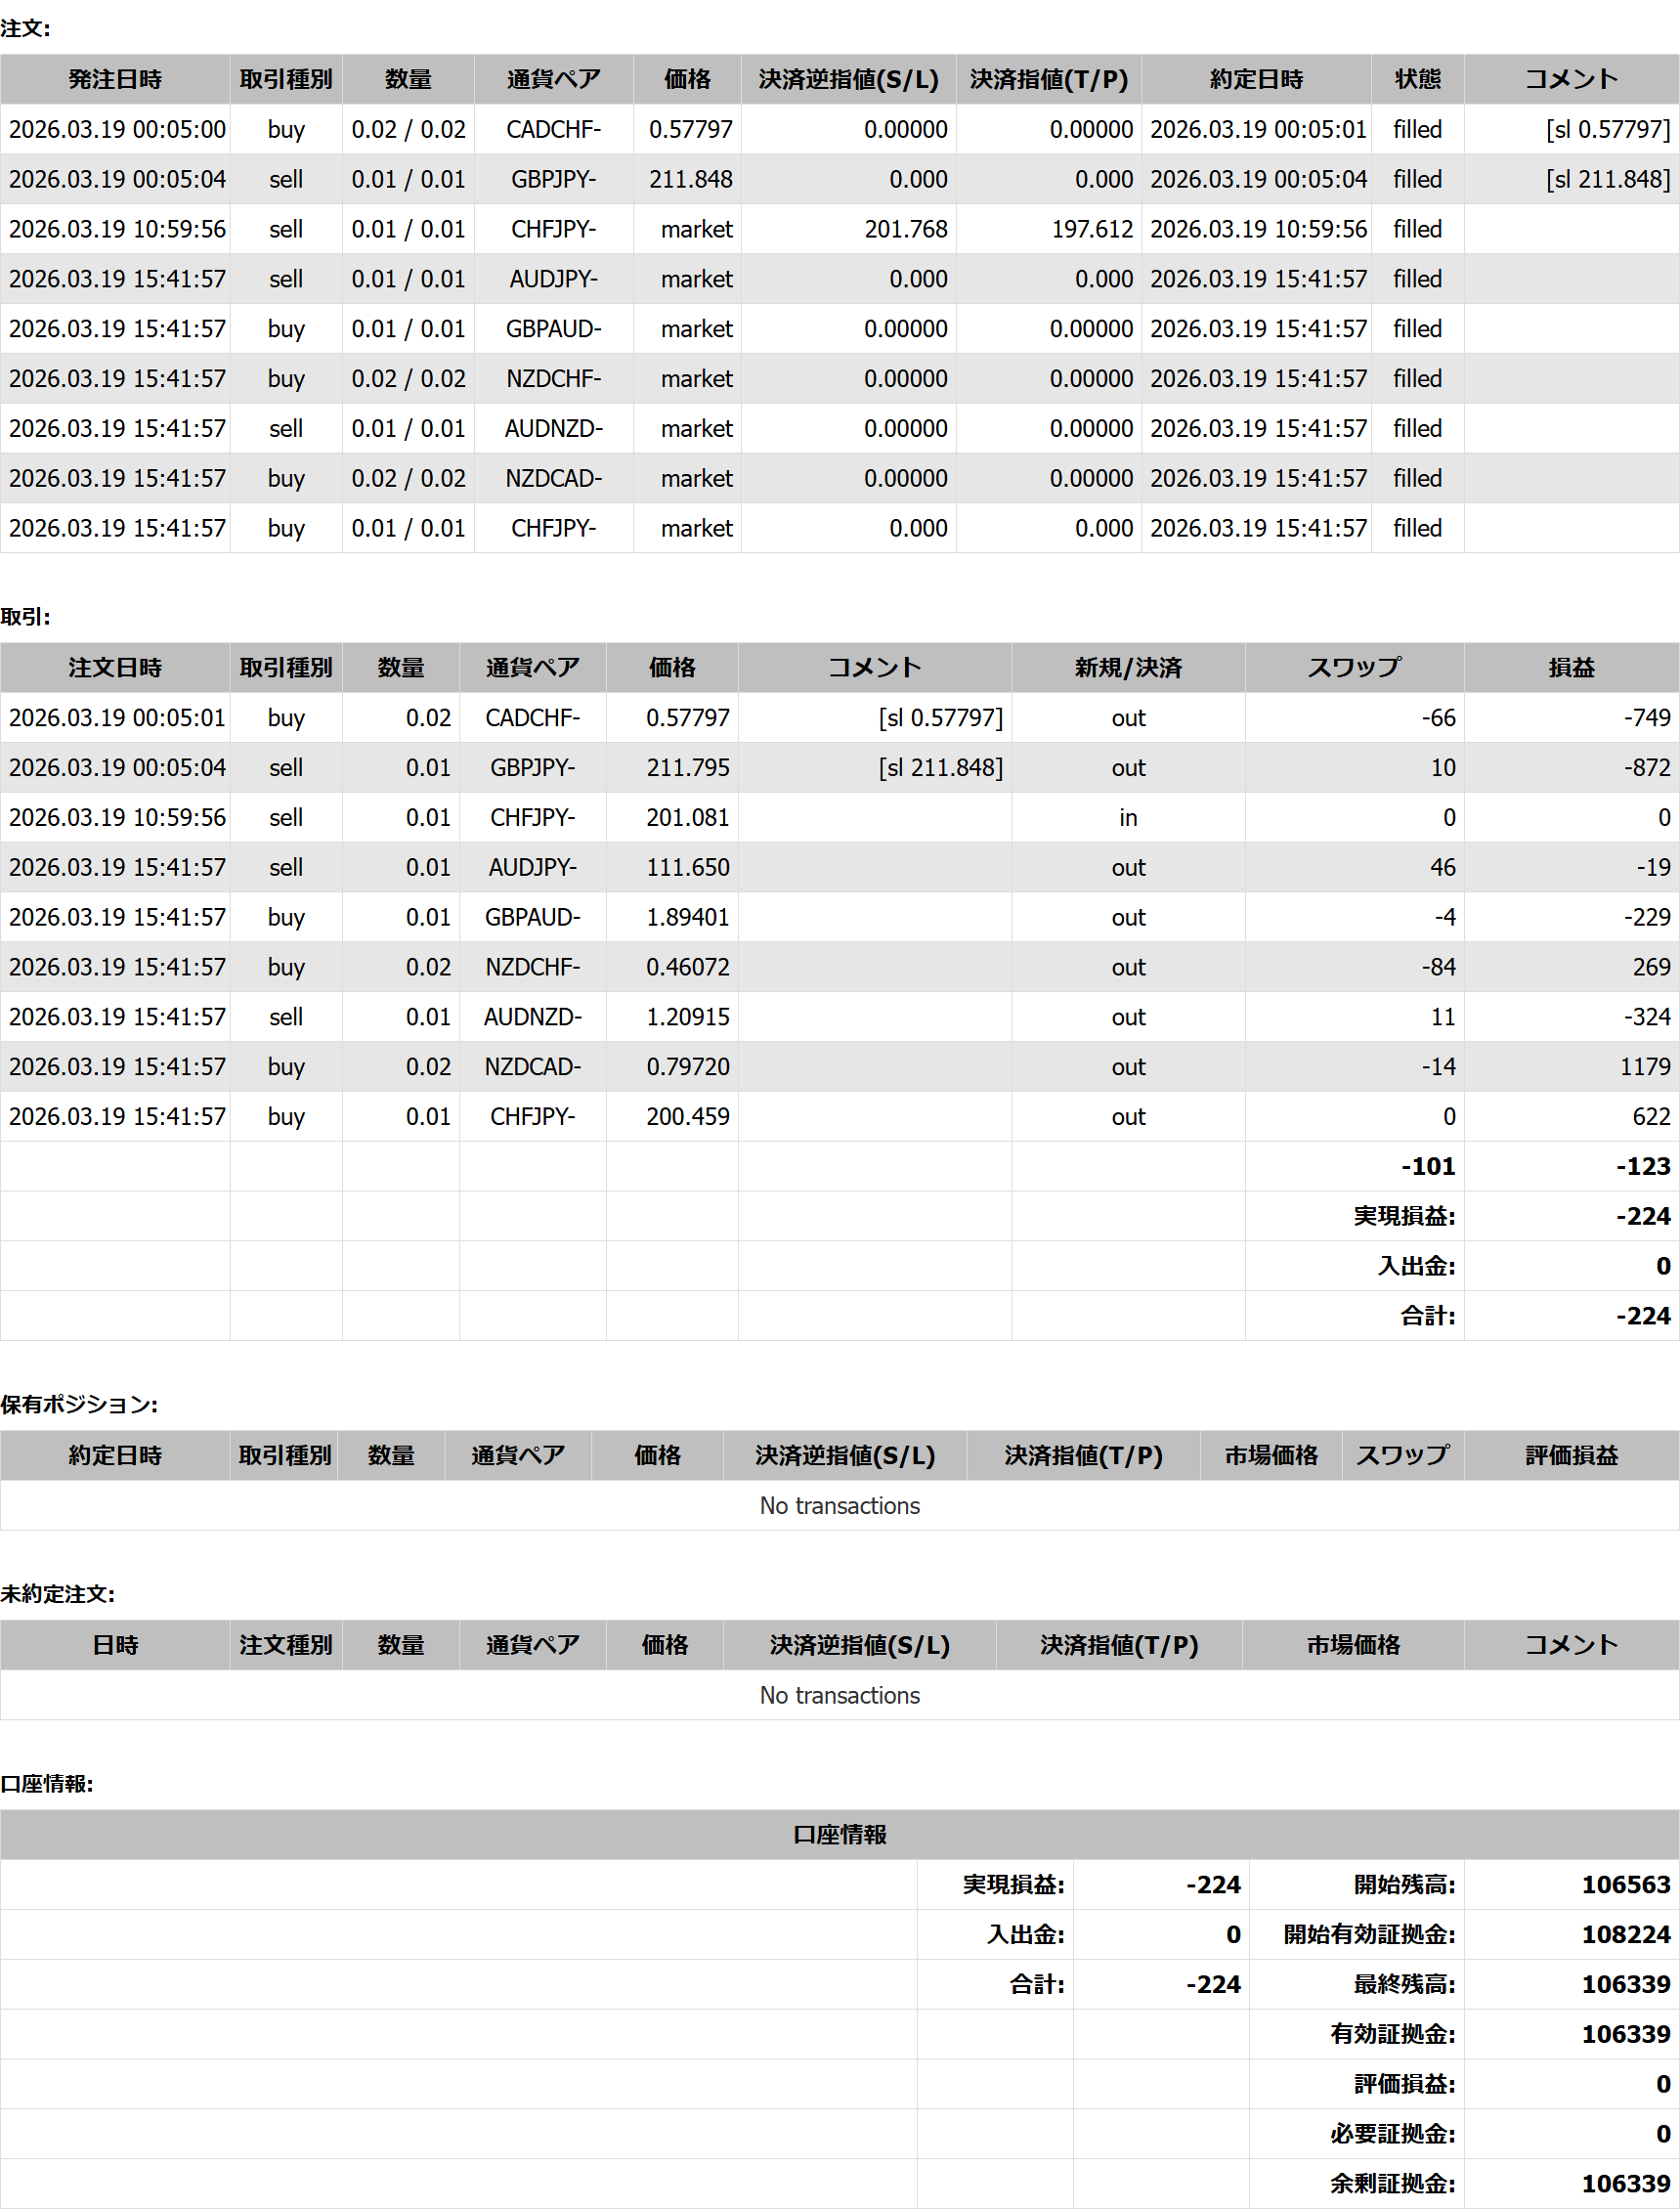This screenshot has height=2209, width=1680.
Task: Click the 開始有効証拠金 value 108224
Action: [1625, 1934]
